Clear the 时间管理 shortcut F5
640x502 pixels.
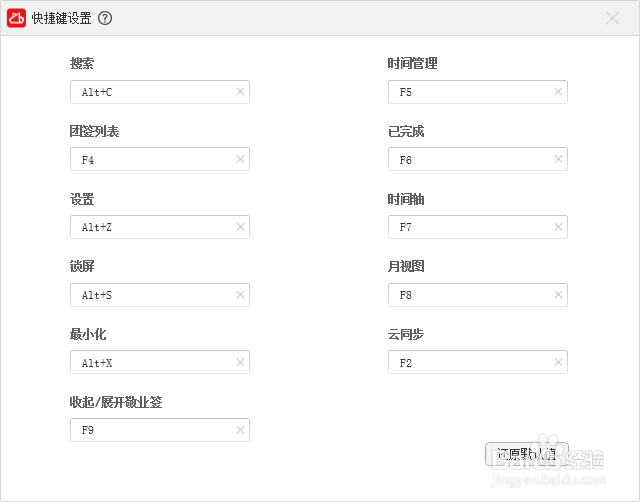[x=558, y=92]
